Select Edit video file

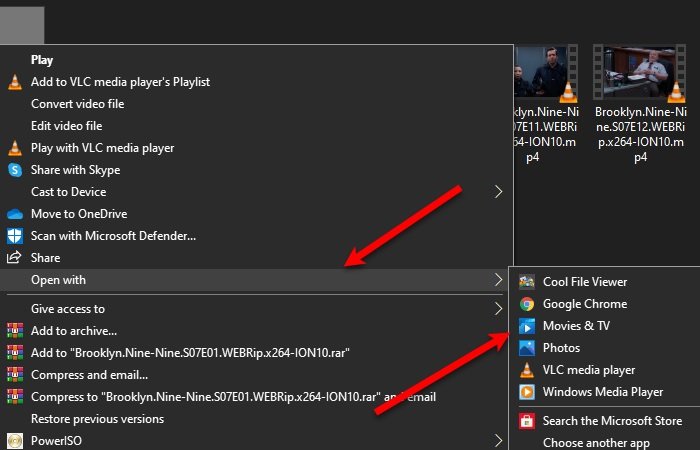67,126
